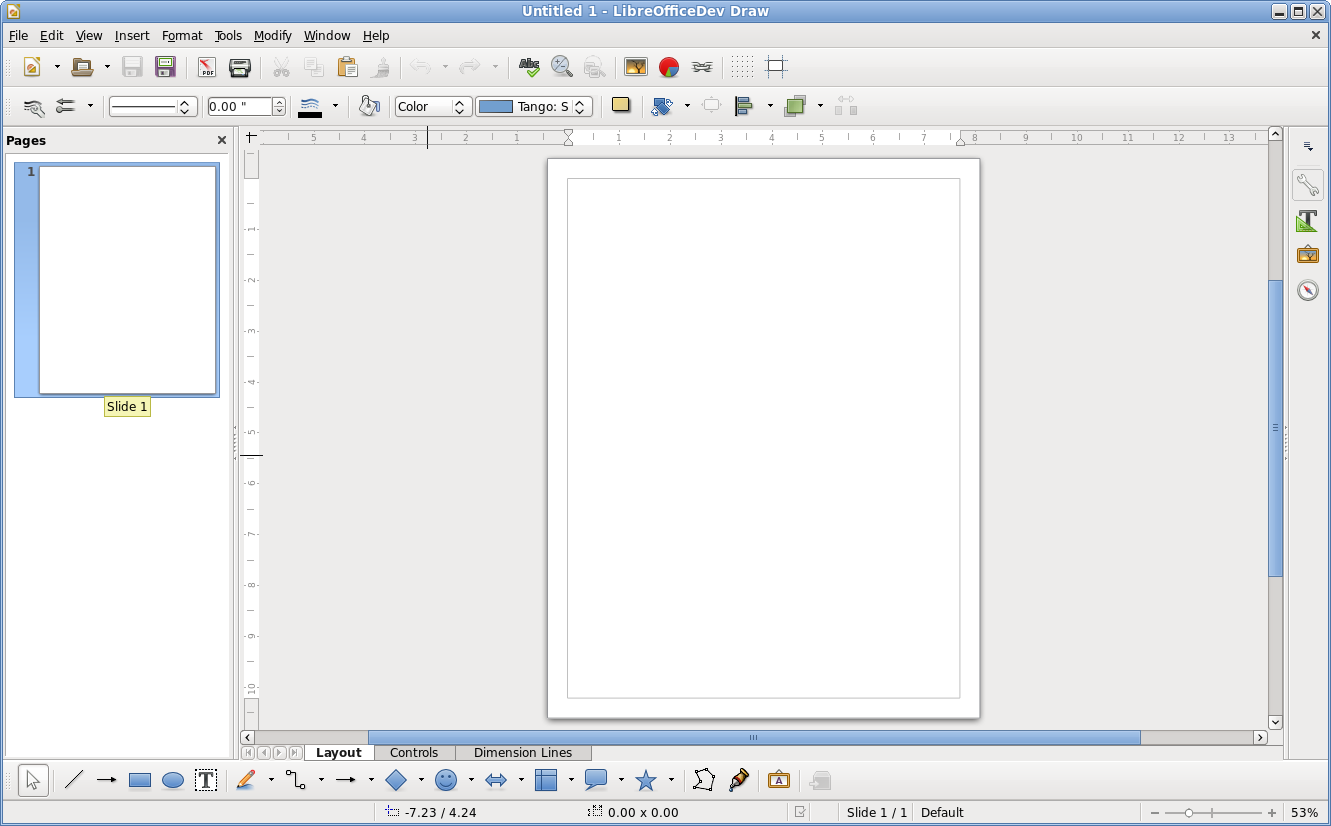Open Sidebar Properties wrench icon

point(1307,185)
